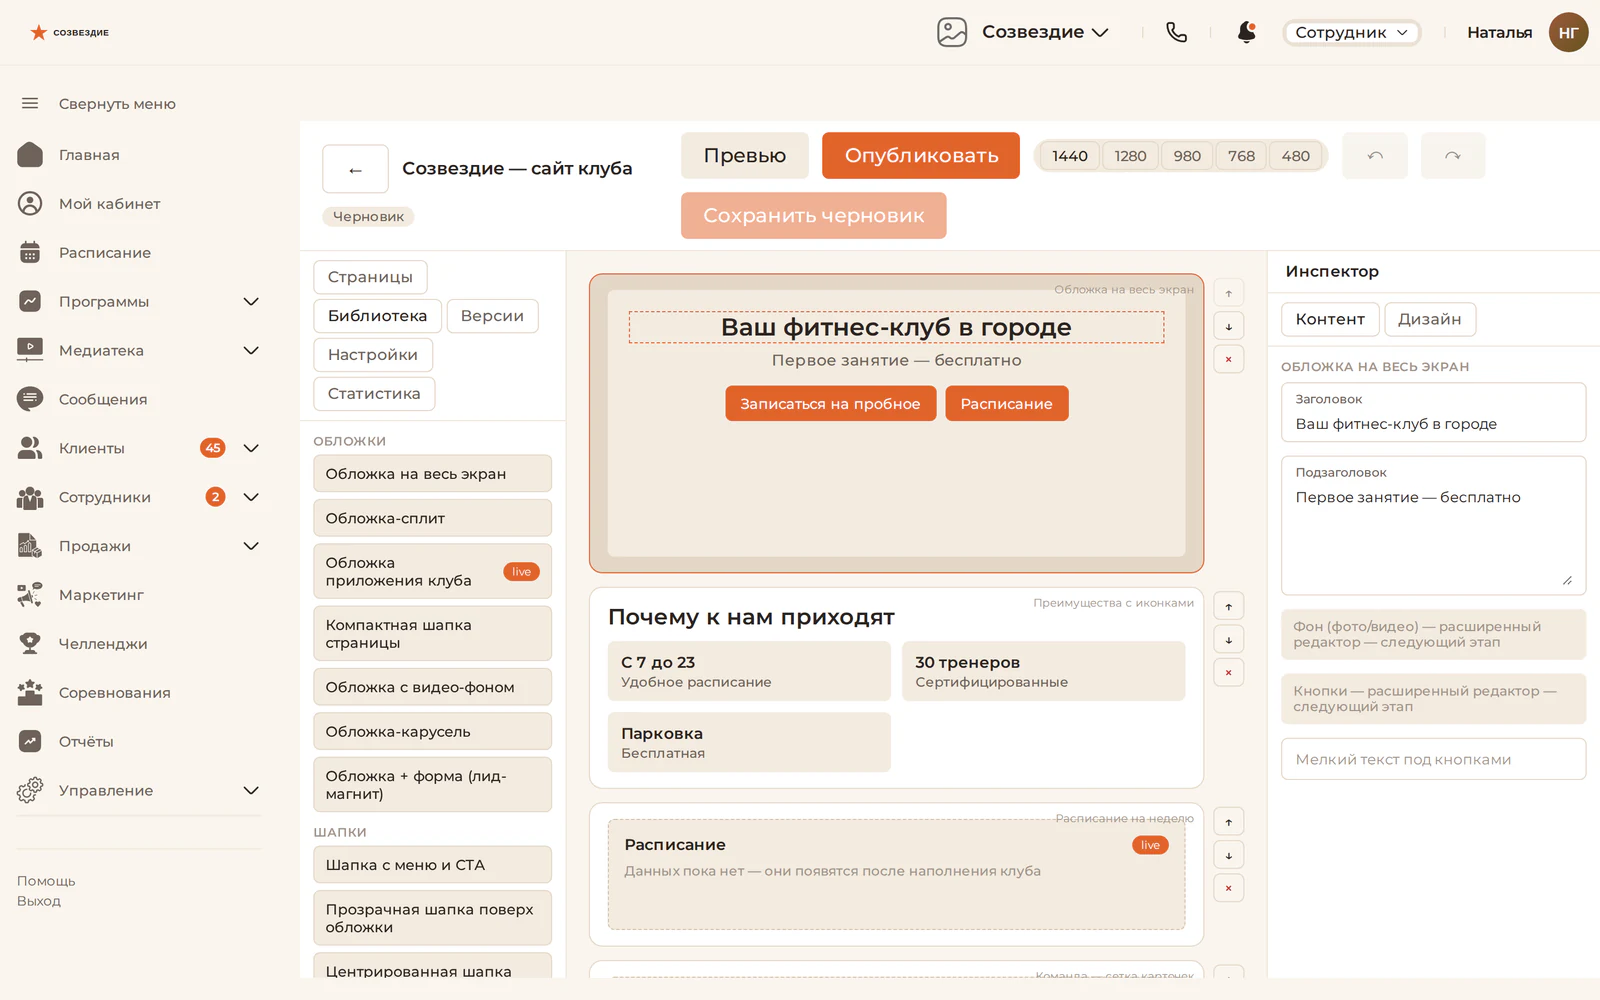This screenshot has width=1600, height=1000.
Task: Delete the Преимущества с иконками block
Action: [1229, 672]
